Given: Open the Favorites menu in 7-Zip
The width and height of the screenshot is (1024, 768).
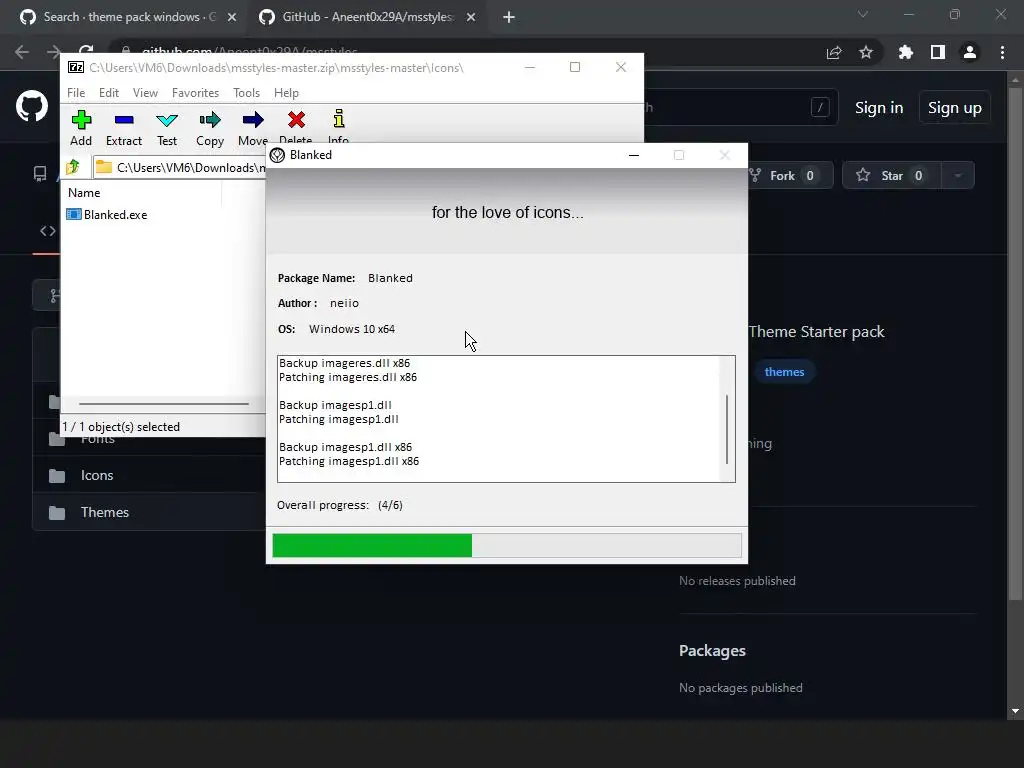Looking at the screenshot, I should click(195, 93).
